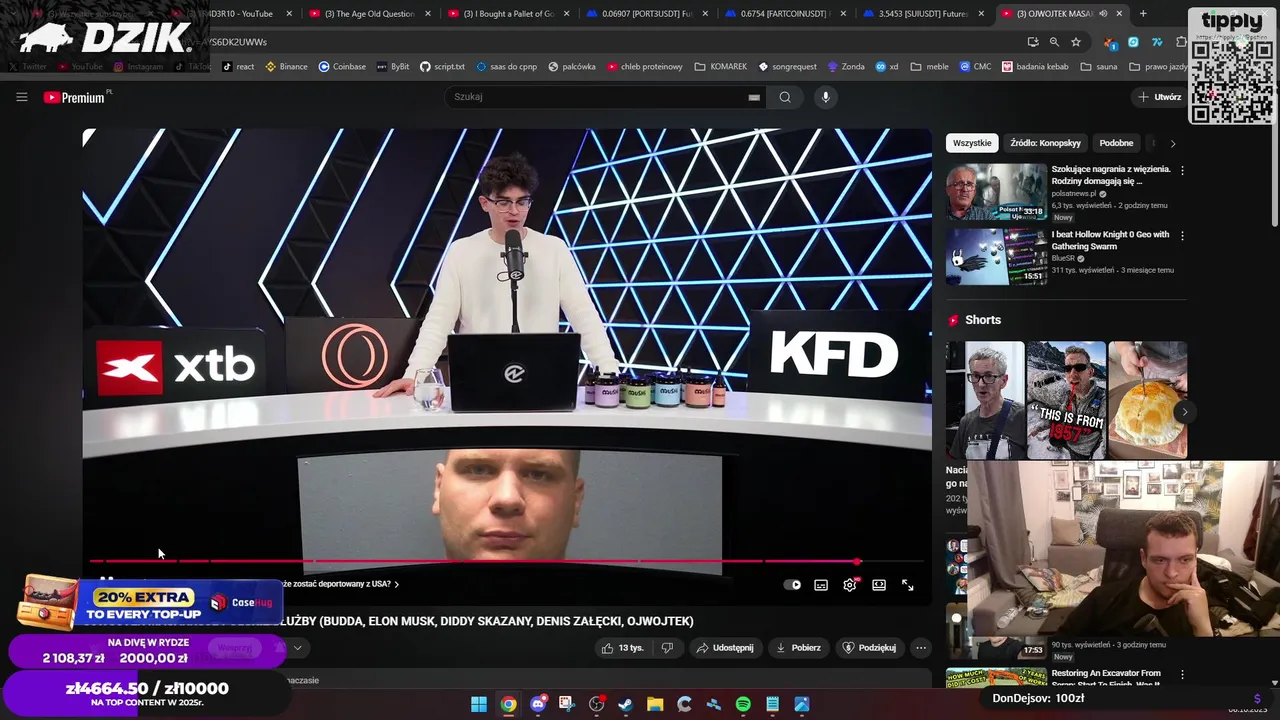Bookmark this page with the star icon
Viewport: 1280px width, 720px height.
pos(1076,42)
